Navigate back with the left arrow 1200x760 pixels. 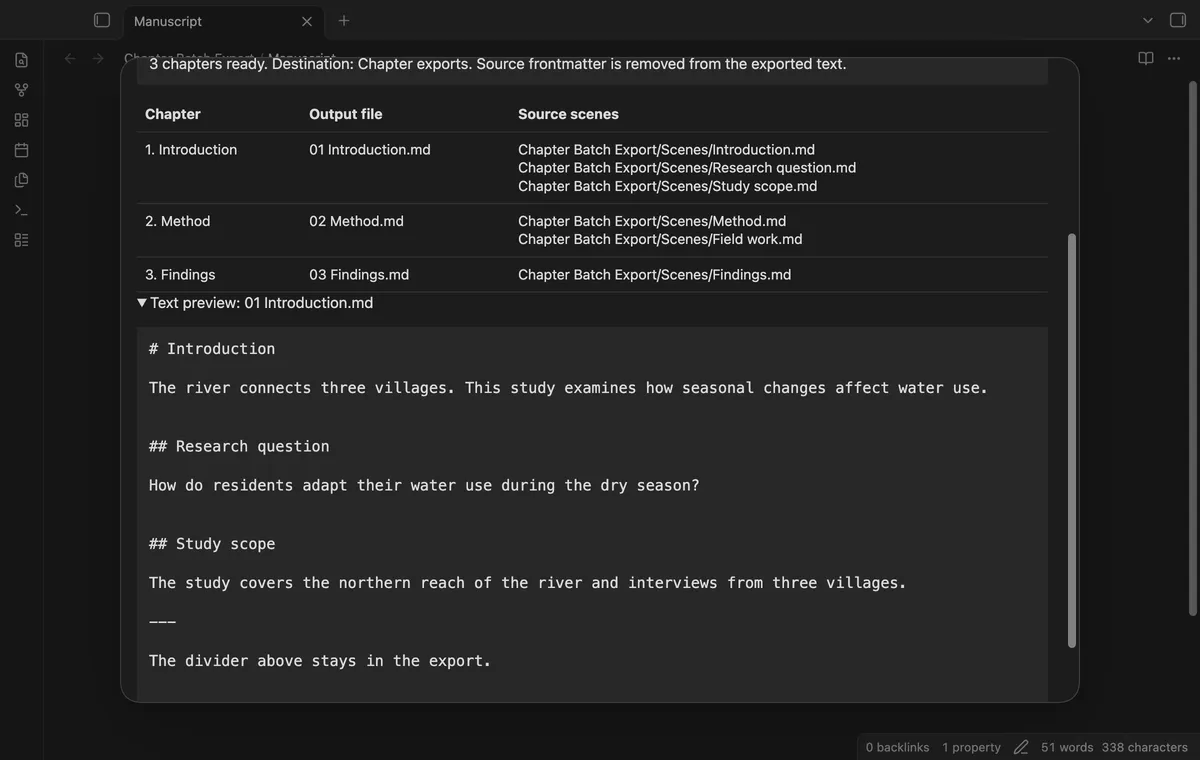pyautogui.click(x=70, y=58)
